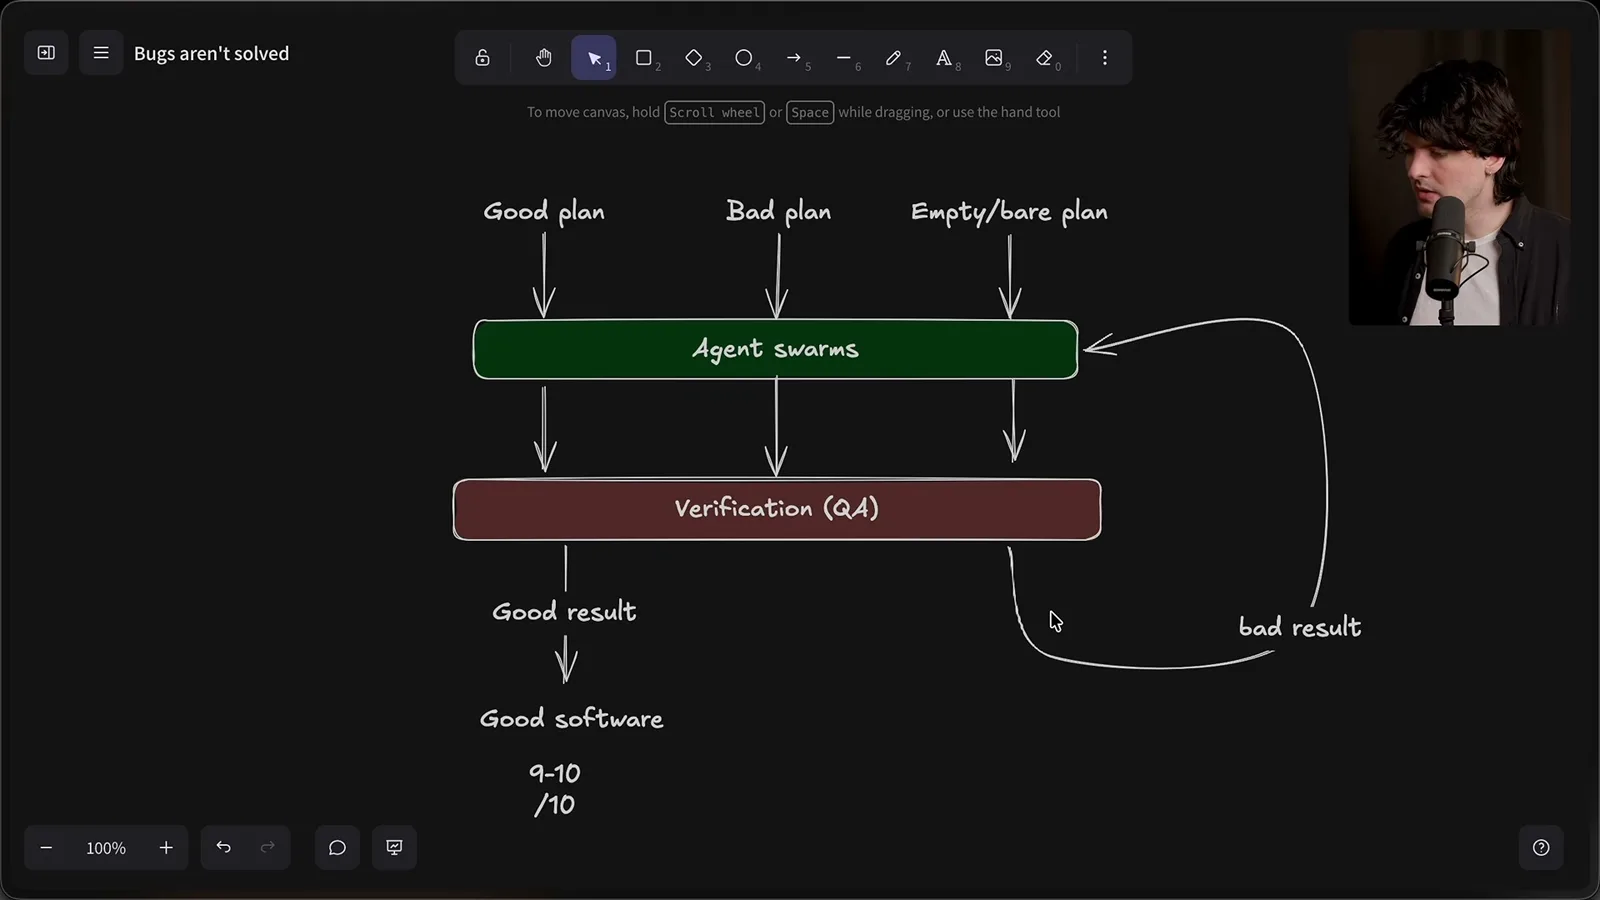The height and width of the screenshot is (900, 1600).
Task: Reset zoom via the 100% label
Action: 106,848
